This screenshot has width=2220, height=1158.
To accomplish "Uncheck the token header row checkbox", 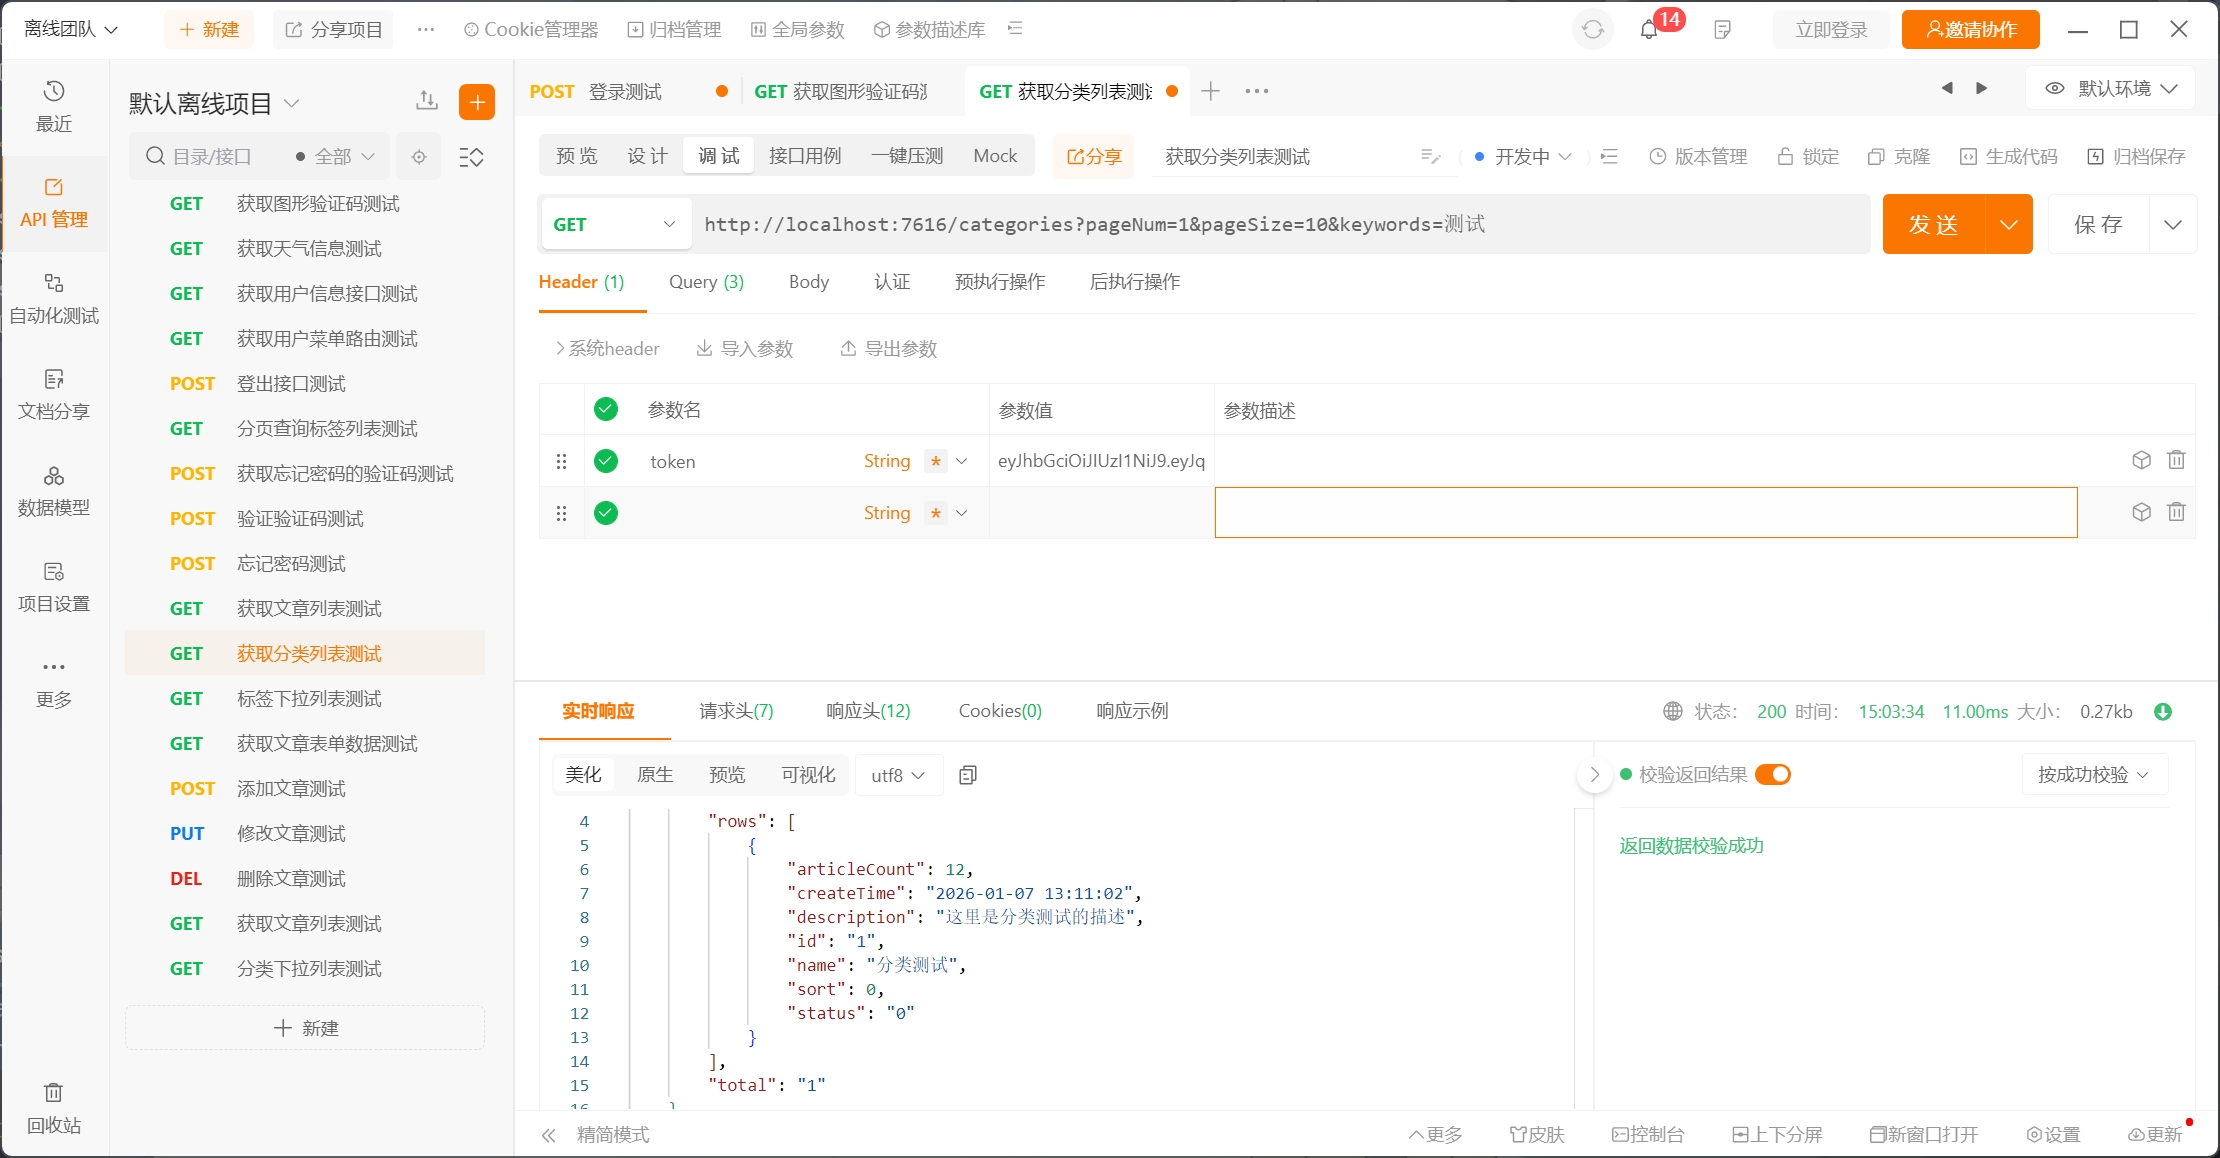I will coord(606,461).
